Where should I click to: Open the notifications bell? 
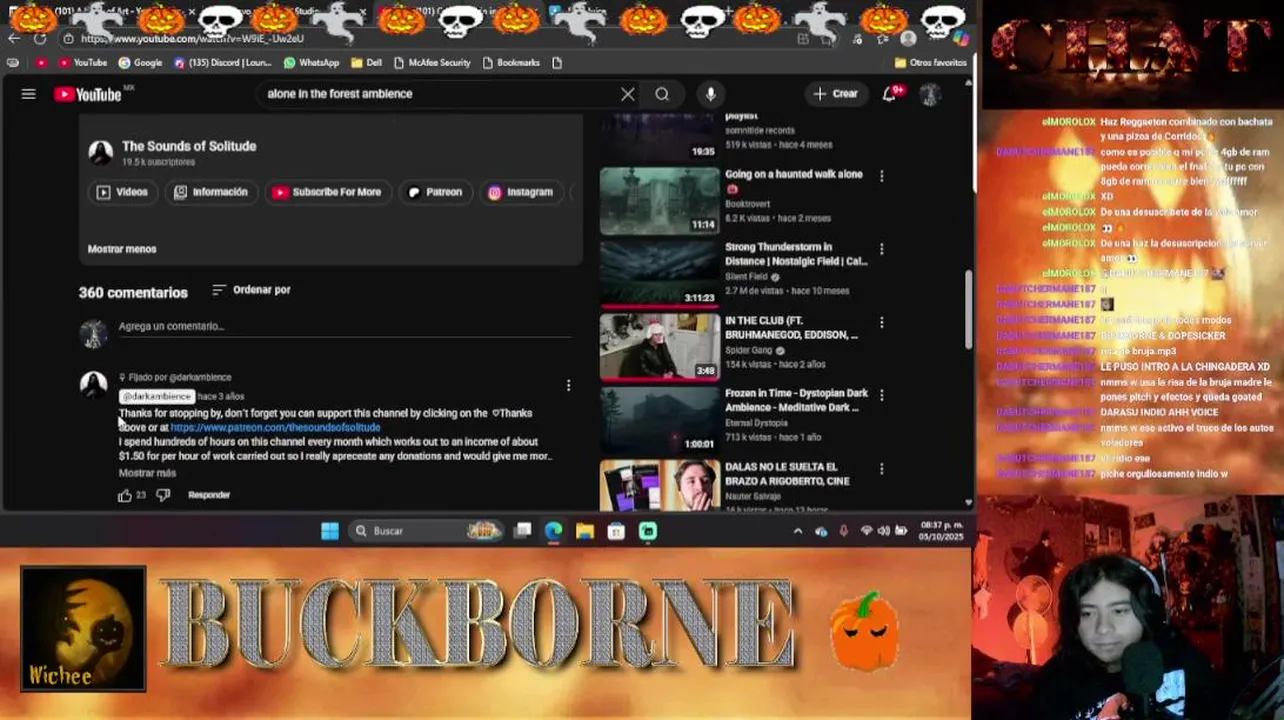point(890,94)
